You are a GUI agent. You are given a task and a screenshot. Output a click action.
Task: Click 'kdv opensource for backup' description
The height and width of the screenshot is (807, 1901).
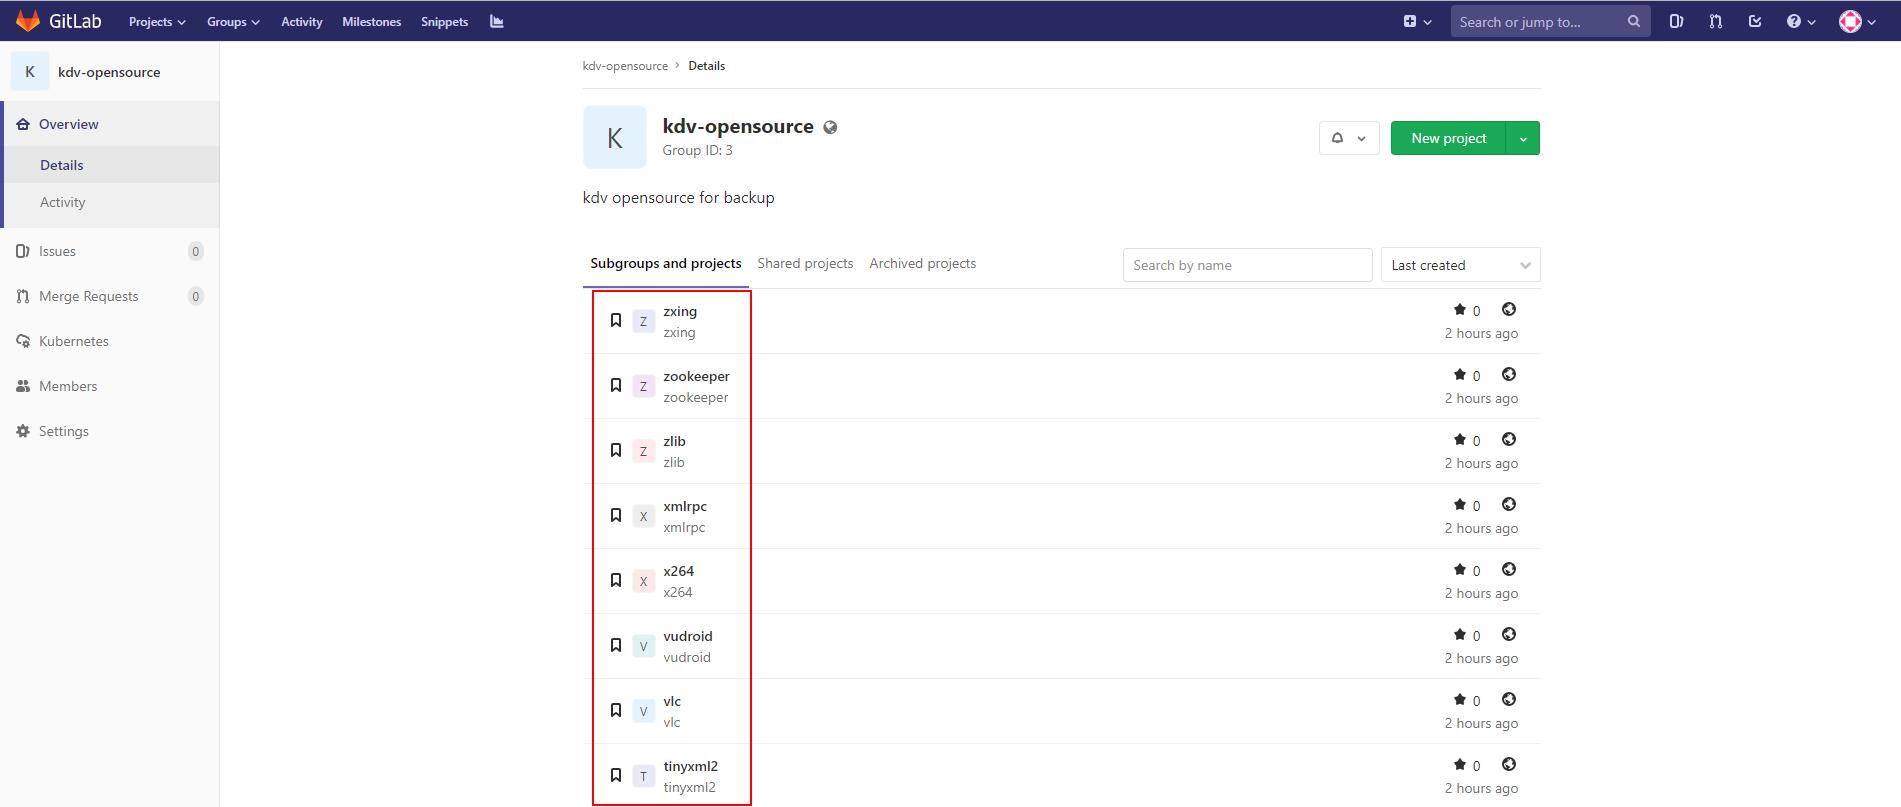click(679, 198)
